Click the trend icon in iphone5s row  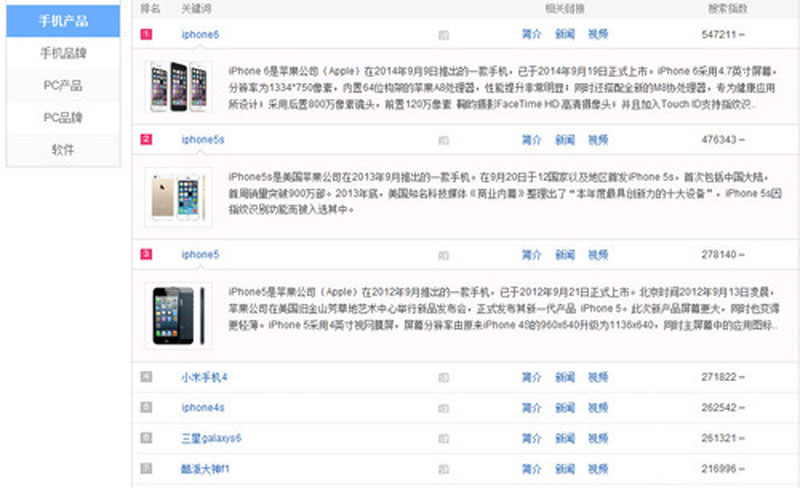(443, 140)
